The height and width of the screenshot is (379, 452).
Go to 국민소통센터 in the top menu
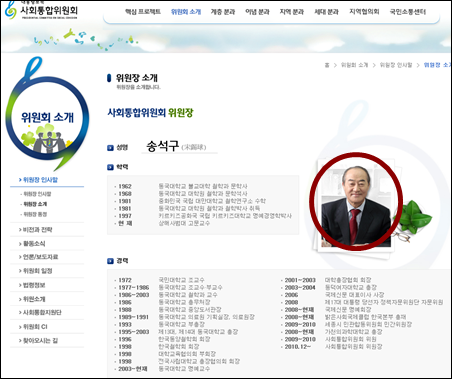[x=408, y=12]
